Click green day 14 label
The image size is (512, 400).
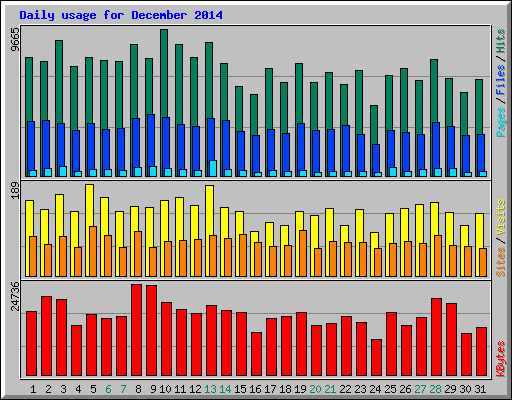[225, 389]
